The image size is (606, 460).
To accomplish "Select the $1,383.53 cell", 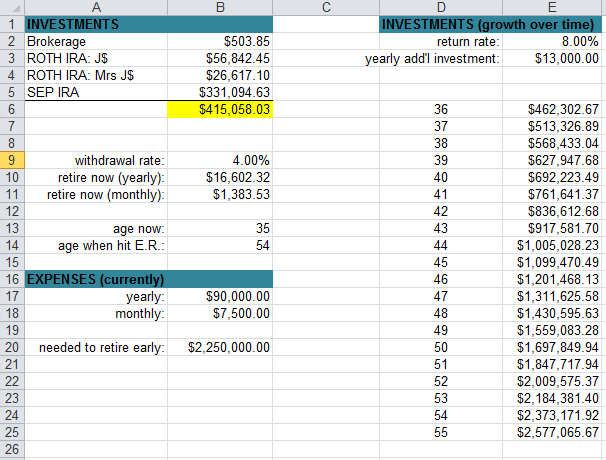I will coord(220,194).
